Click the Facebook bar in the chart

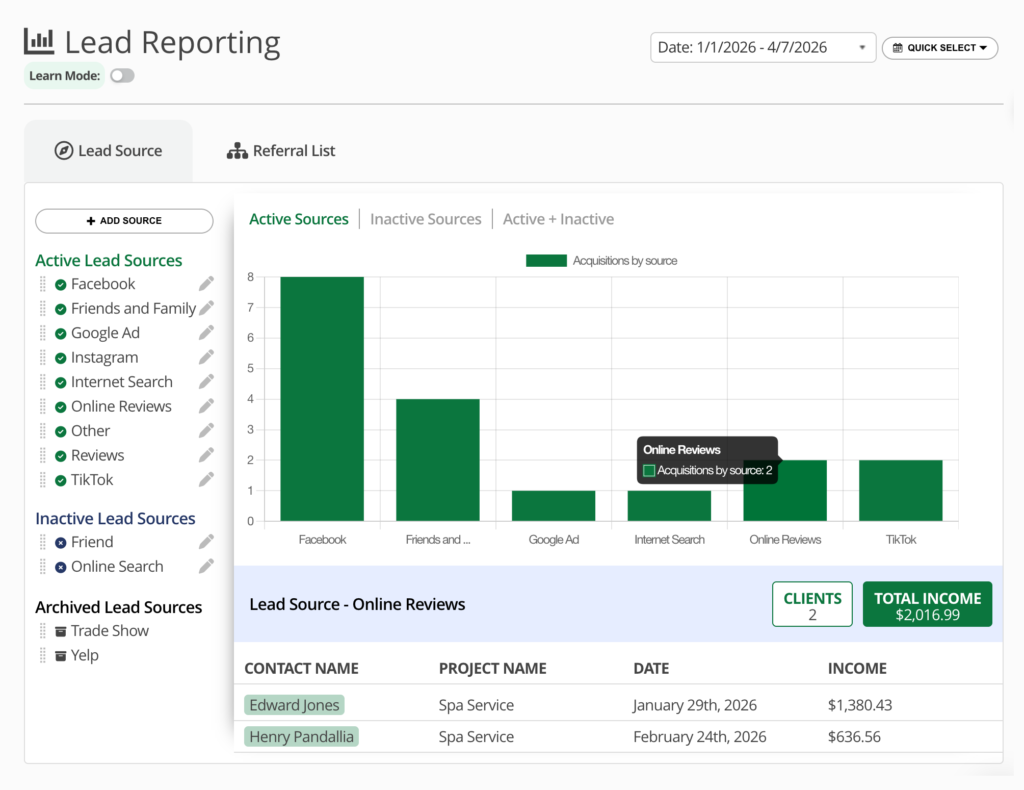[321, 400]
